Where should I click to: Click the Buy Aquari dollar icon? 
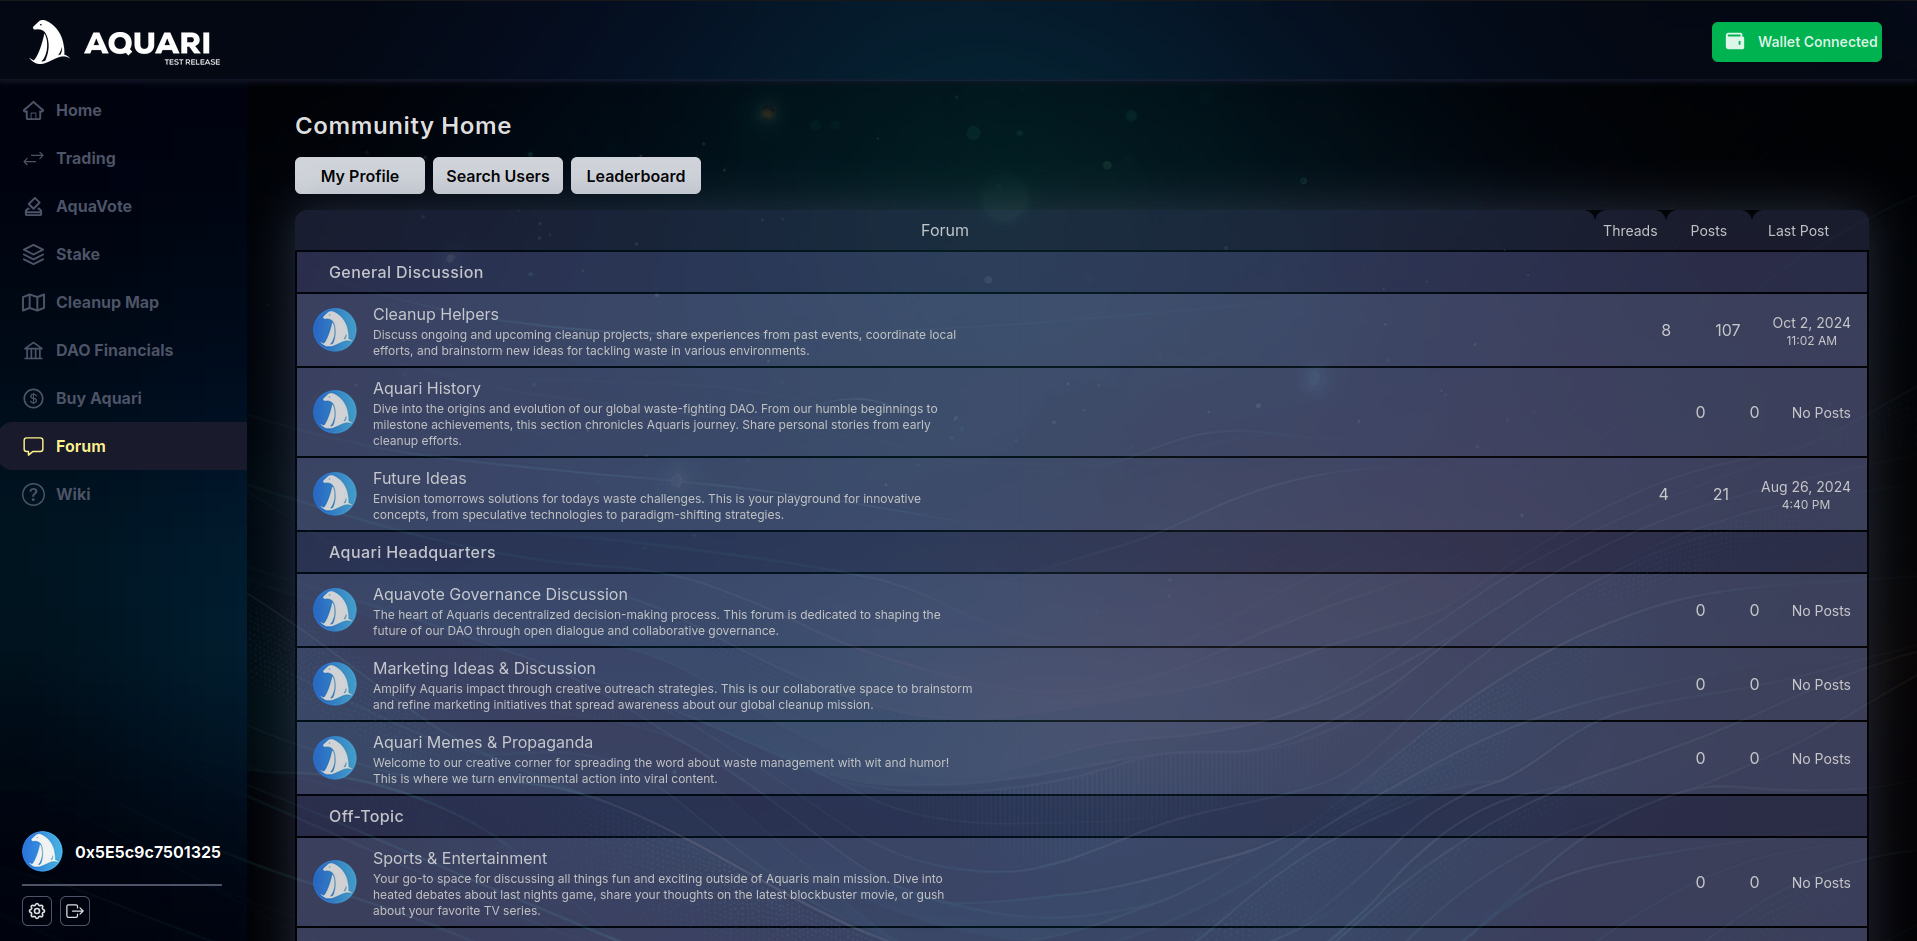click(x=34, y=398)
